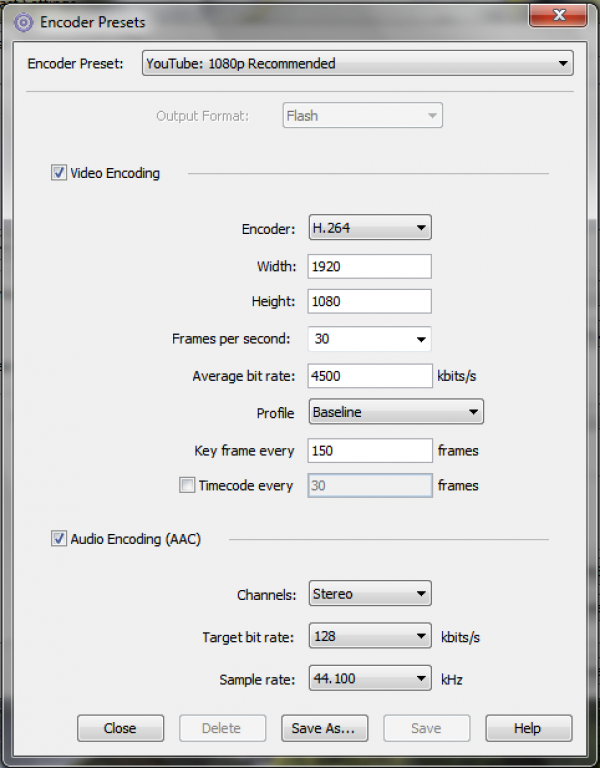Expand the H.264 Encoder dropdown
The width and height of the screenshot is (600, 768).
[x=370, y=227]
